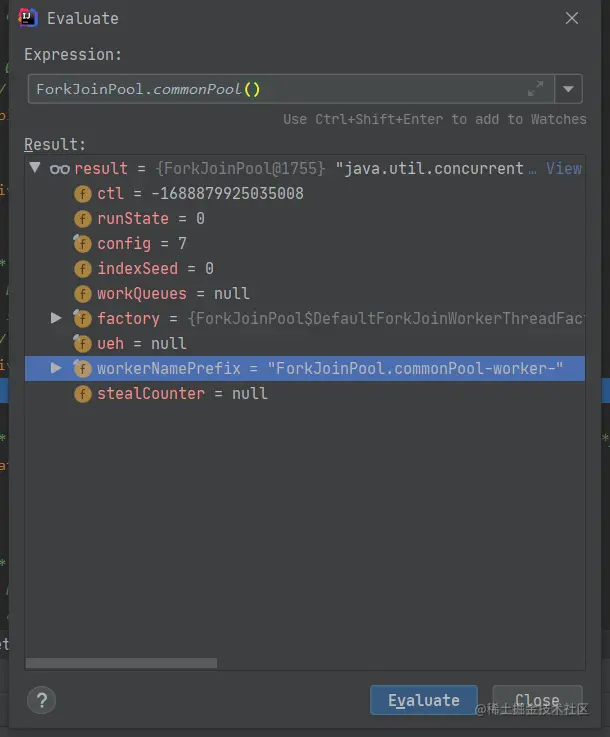Click the field icon next to config
This screenshot has width=610, height=737.
click(x=82, y=243)
